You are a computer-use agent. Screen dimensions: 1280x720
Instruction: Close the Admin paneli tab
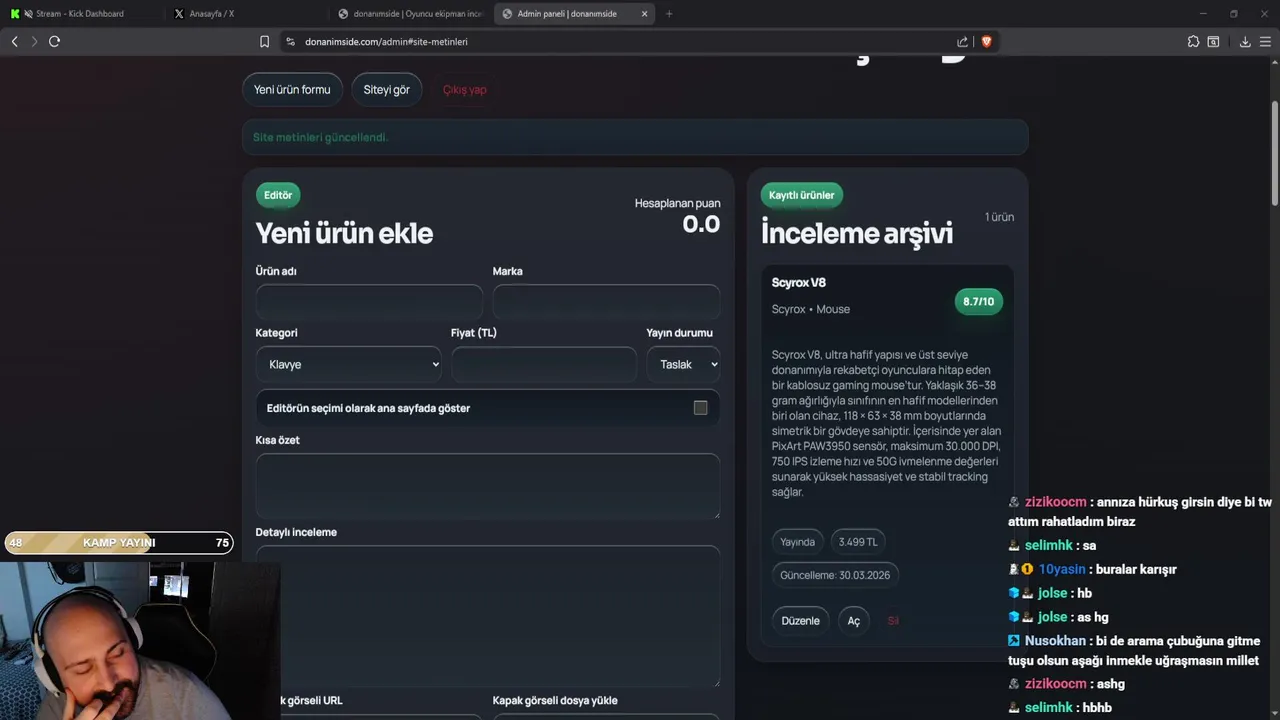[x=644, y=14]
